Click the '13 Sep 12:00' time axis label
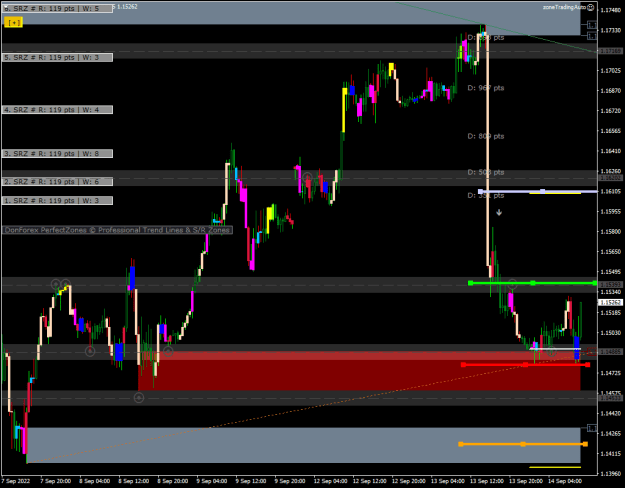The image size is (625, 488). (x=487, y=481)
